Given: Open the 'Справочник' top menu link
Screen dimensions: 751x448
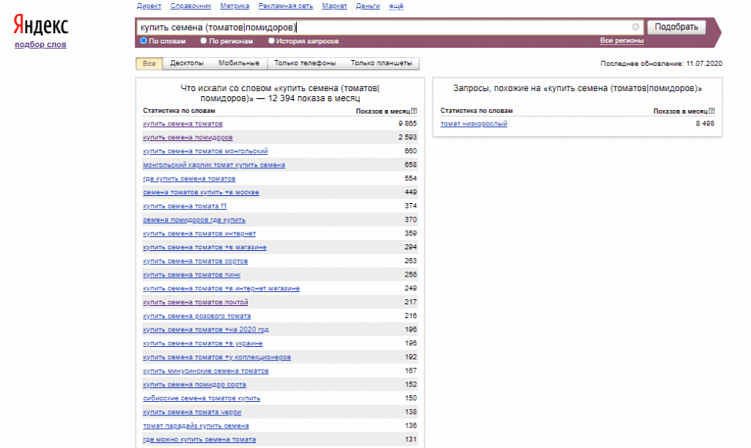Looking at the screenshot, I should 191,6.
